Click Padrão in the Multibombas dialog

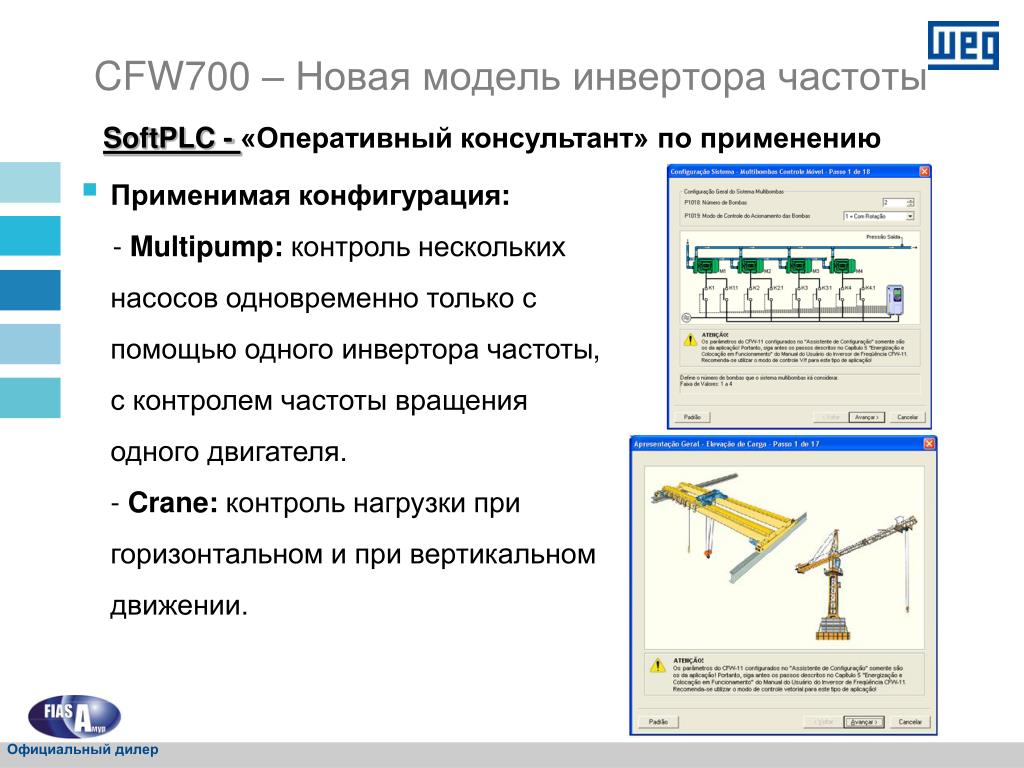[x=692, y=417]
